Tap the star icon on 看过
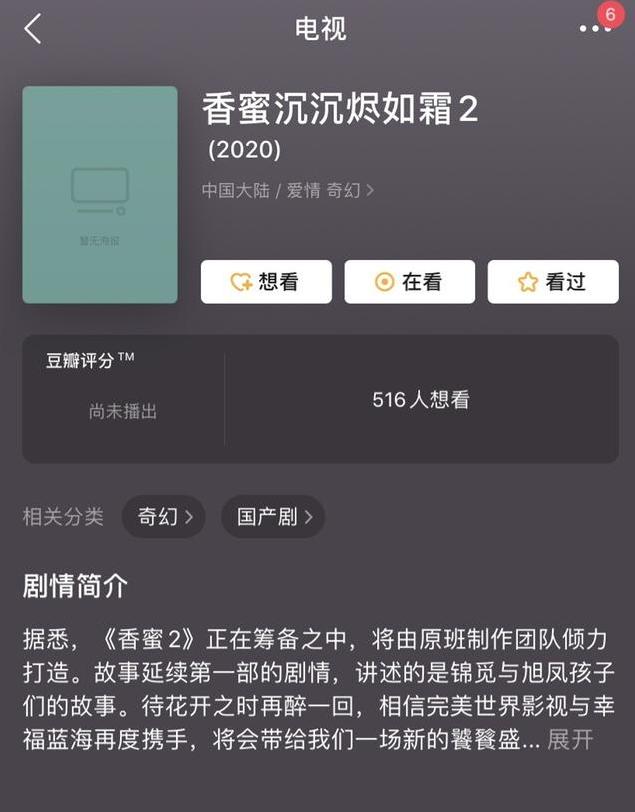Screen dimensions: 635x812 coord(528,282)
